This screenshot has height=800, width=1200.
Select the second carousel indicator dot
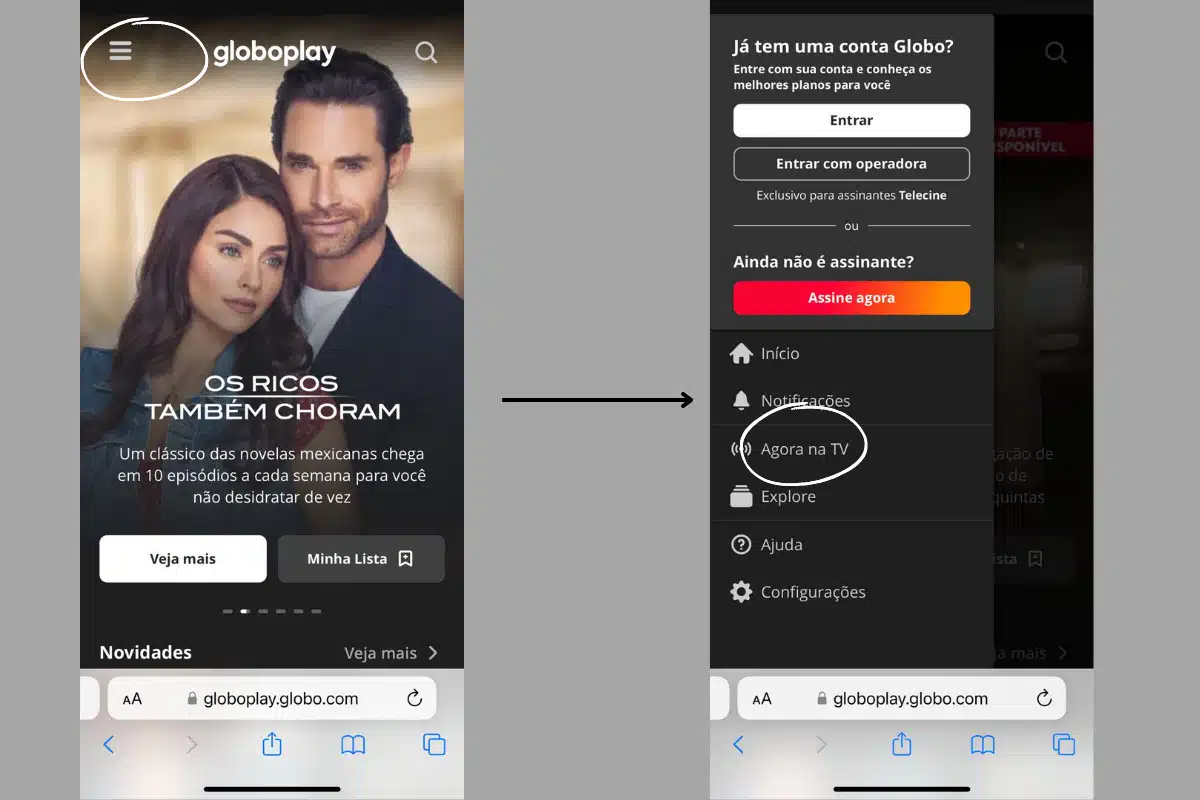[245, 611]
